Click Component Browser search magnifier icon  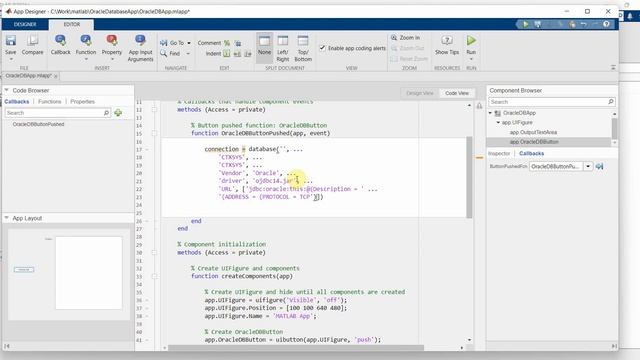(611, 102)
